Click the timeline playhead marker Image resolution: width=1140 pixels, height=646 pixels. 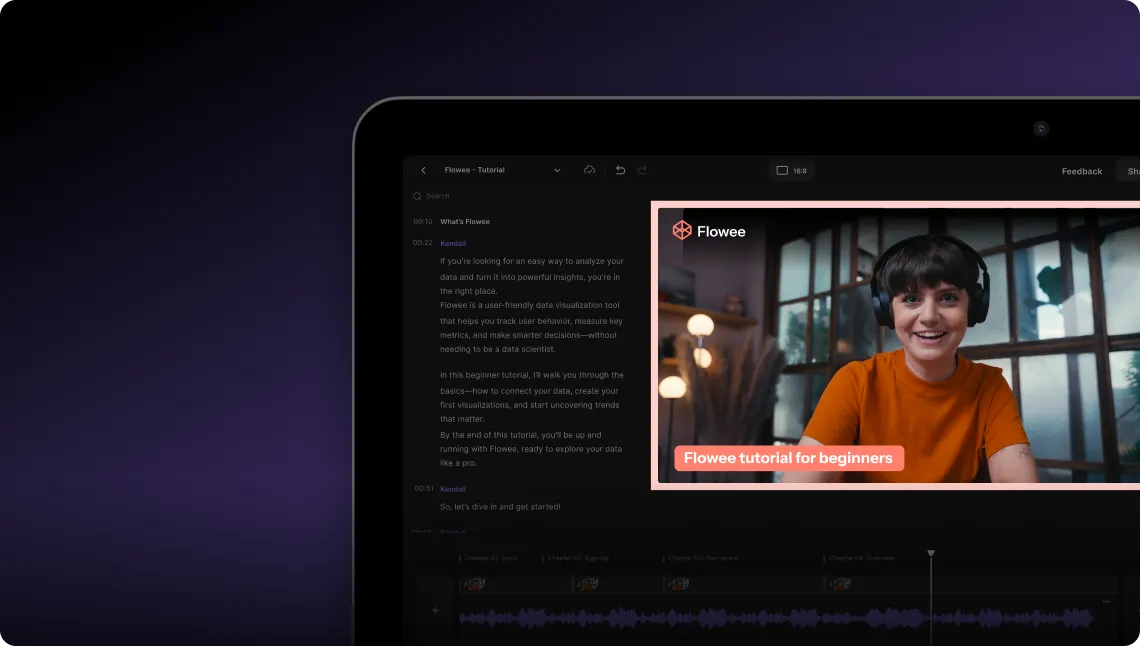931,554
